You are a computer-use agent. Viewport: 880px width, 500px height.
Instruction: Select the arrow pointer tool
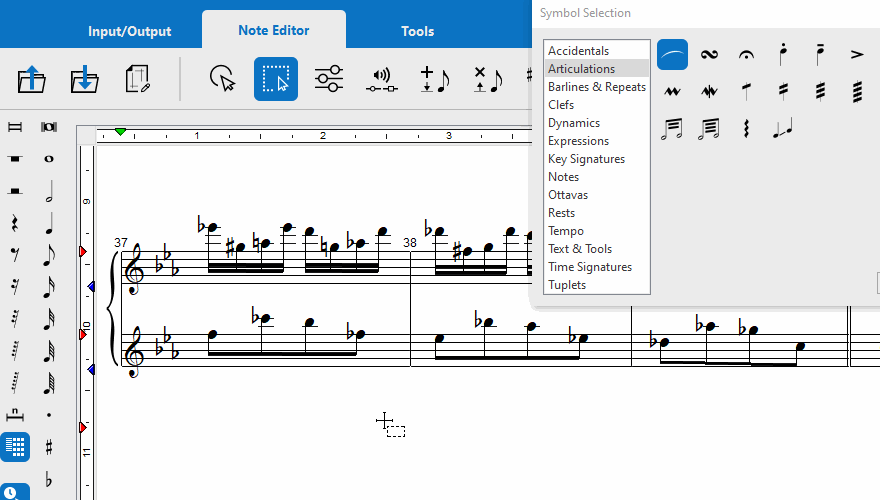click(222, 79)
